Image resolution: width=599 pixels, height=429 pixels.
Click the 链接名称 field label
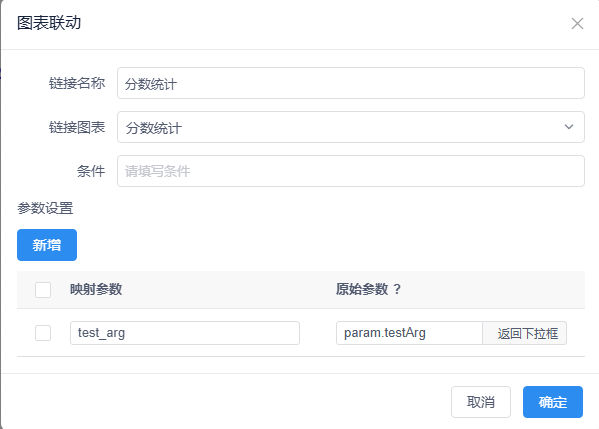point(77,83)
